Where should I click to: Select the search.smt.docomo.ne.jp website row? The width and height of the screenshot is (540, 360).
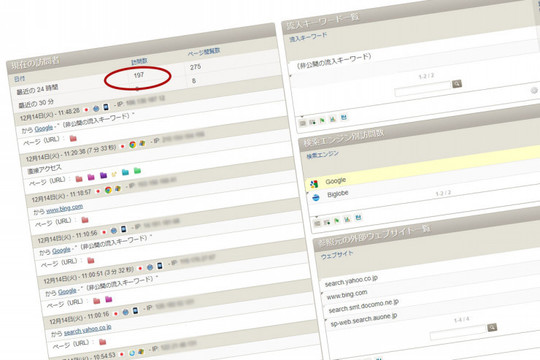[430, 300]
